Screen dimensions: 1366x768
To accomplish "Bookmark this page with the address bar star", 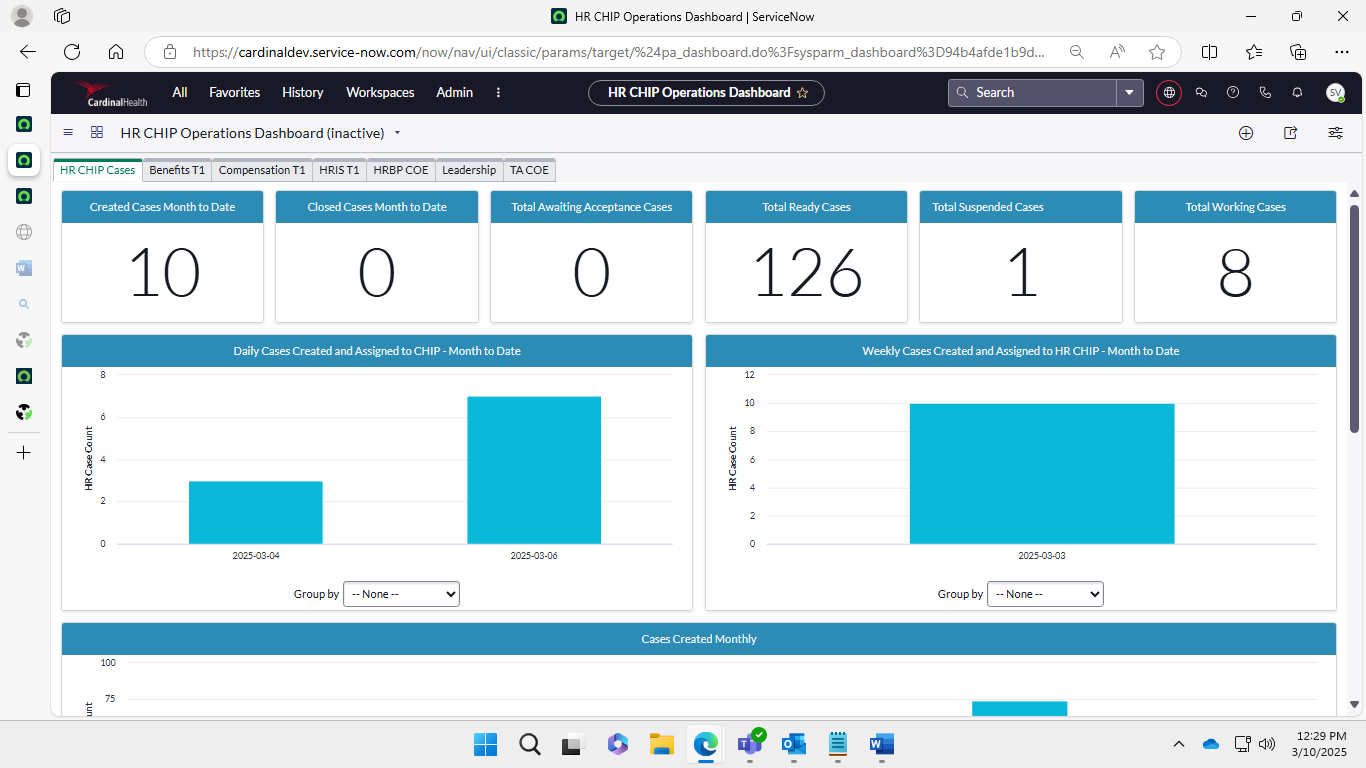I will pos(1157,52).
